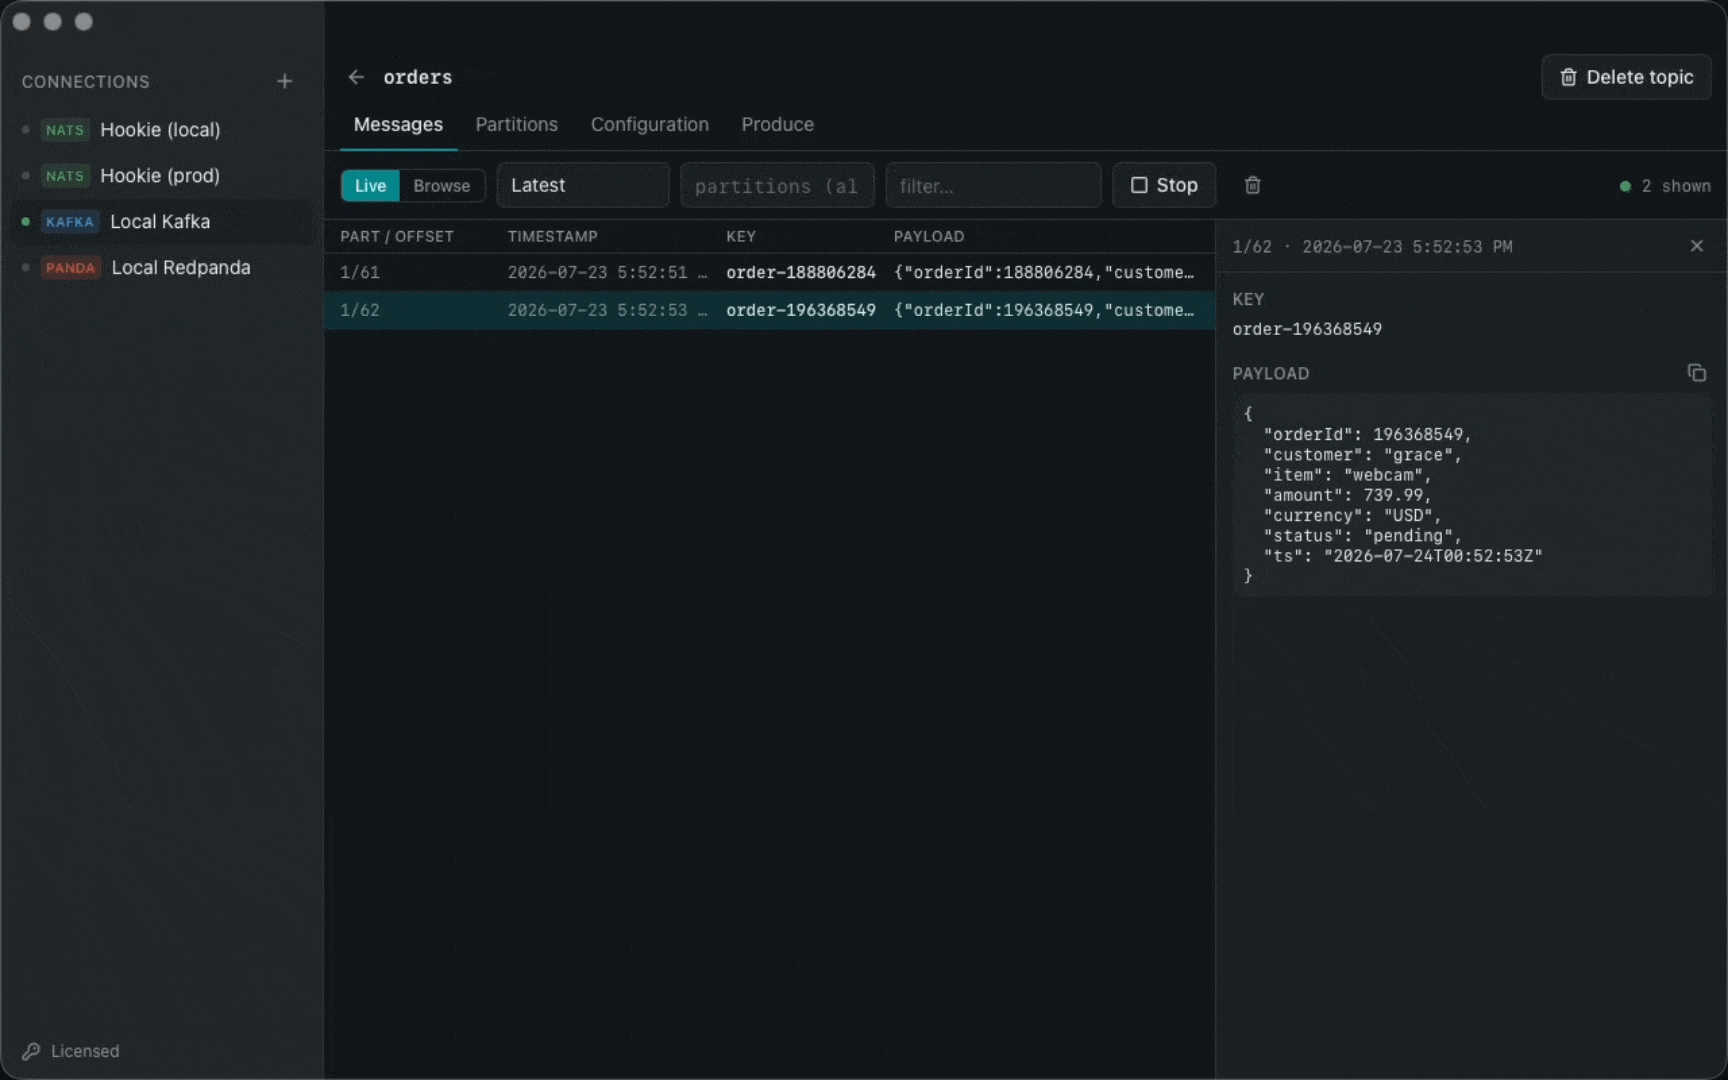The image size is (1728, 1080).
Task: Click the "ts" timestamp payload line
Action: 1403,556
